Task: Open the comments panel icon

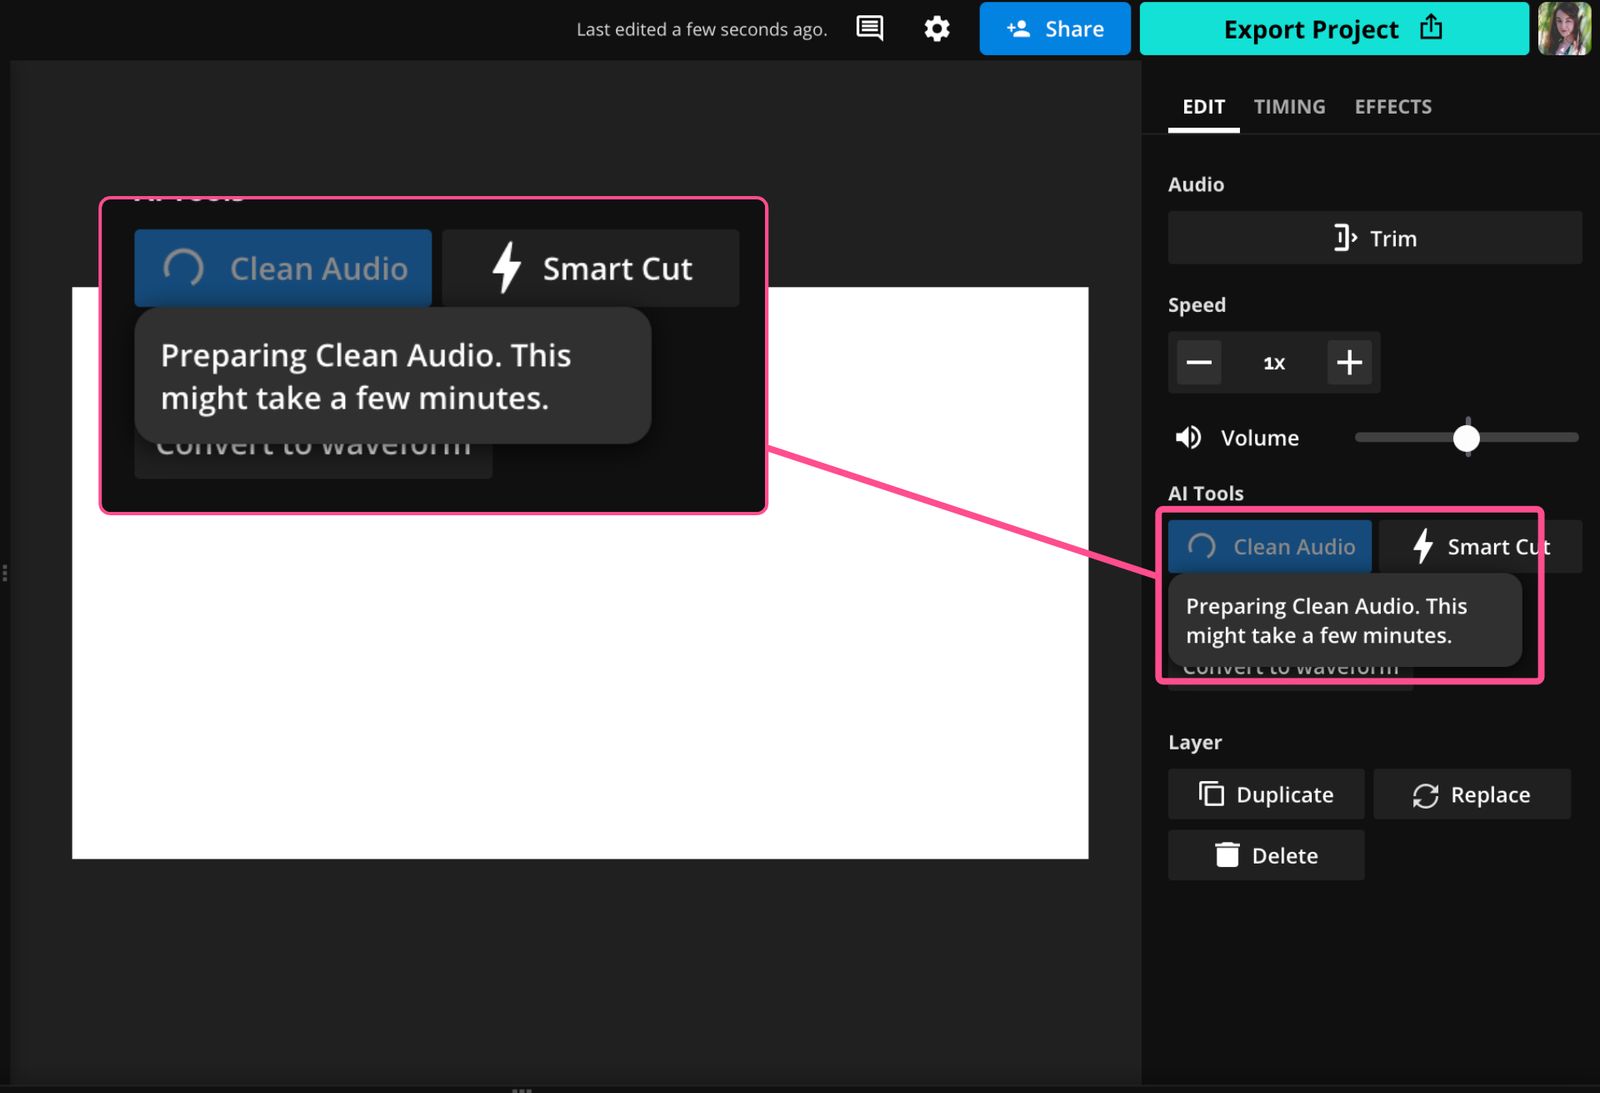Action: click(869, 28)
